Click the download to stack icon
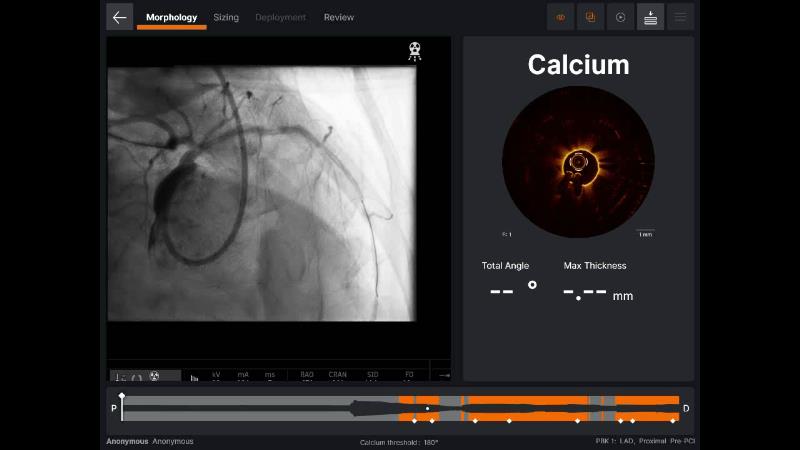The height and width of the screenshot is (450, 800). pyautogui.click(x=650, y=17)
